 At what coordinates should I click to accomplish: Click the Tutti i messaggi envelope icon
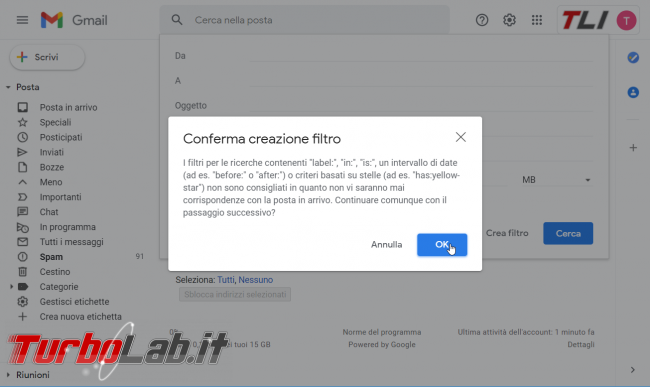22,242
